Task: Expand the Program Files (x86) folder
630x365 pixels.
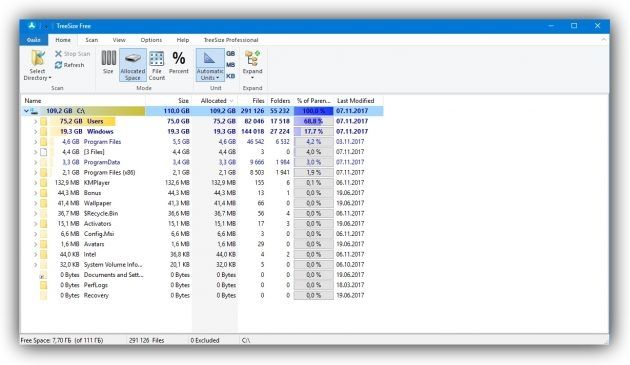Action: click(x=35, y=172)
